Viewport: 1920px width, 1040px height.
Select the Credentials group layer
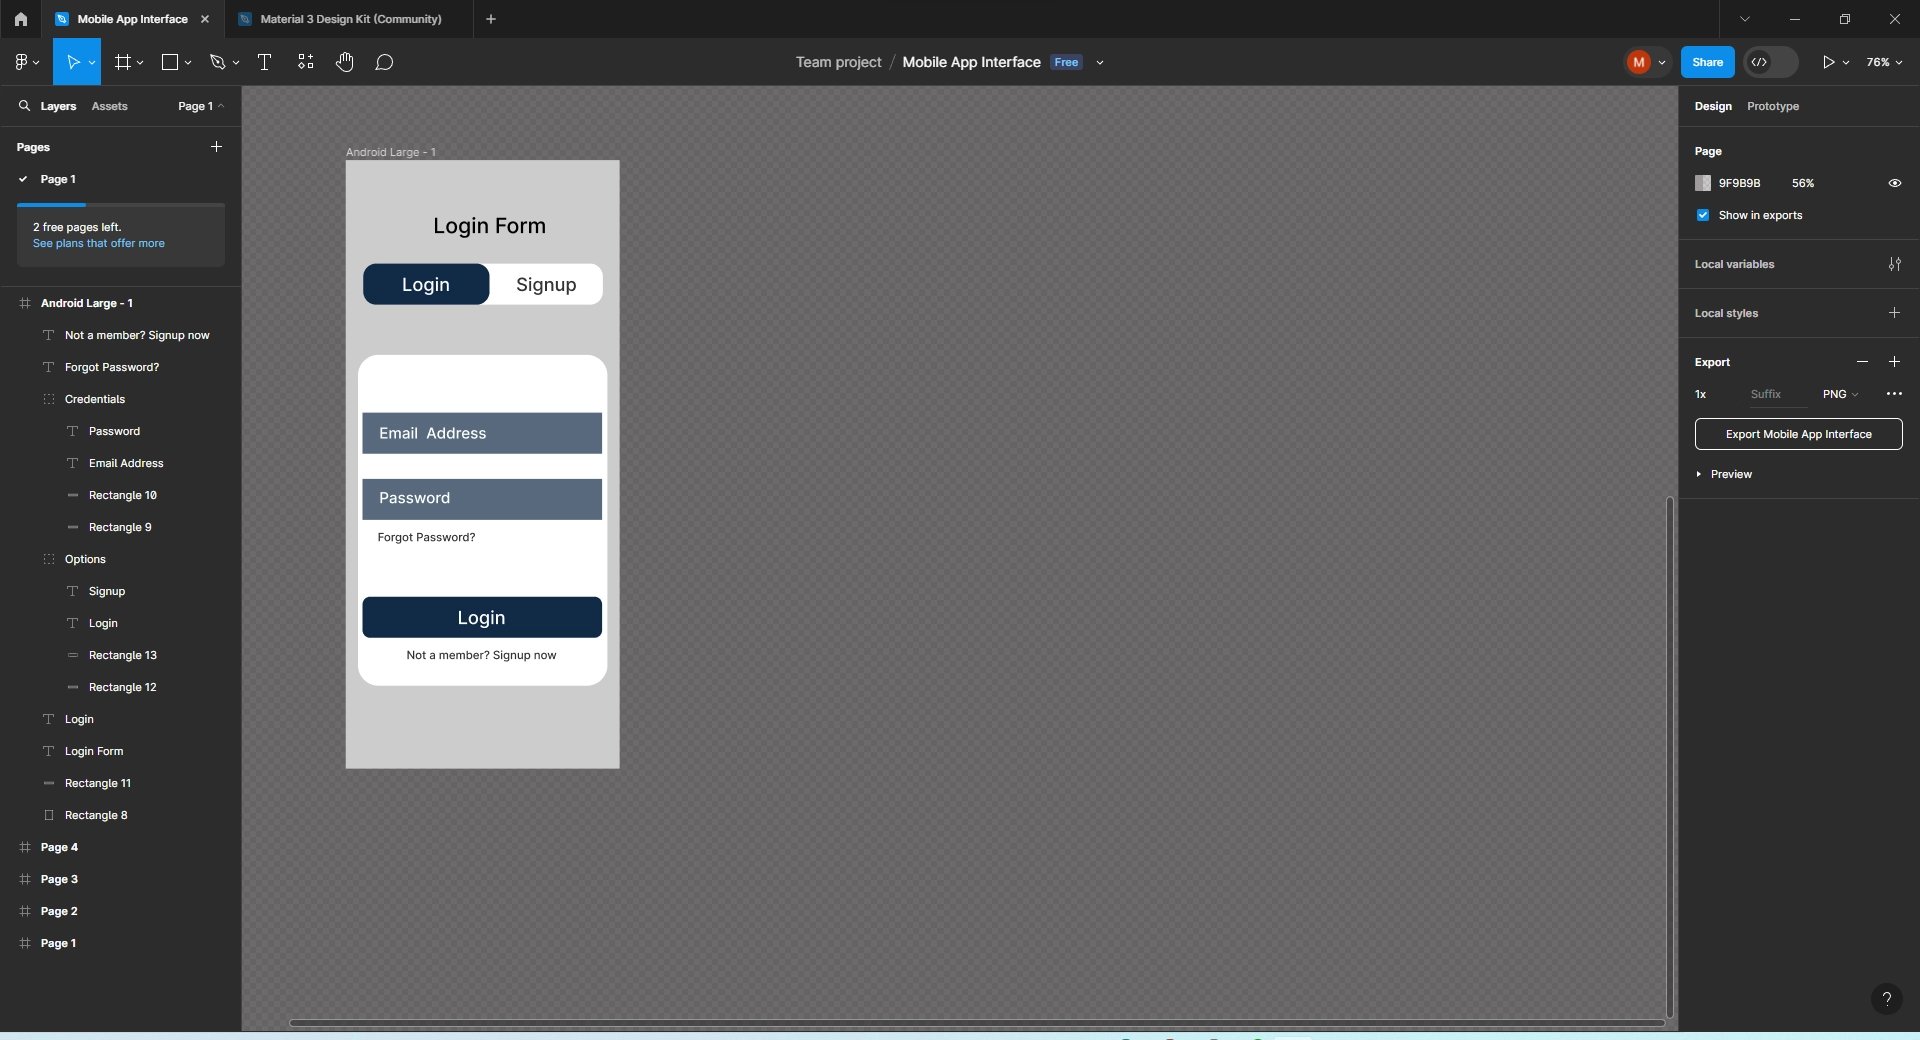(x=95, y=399)
